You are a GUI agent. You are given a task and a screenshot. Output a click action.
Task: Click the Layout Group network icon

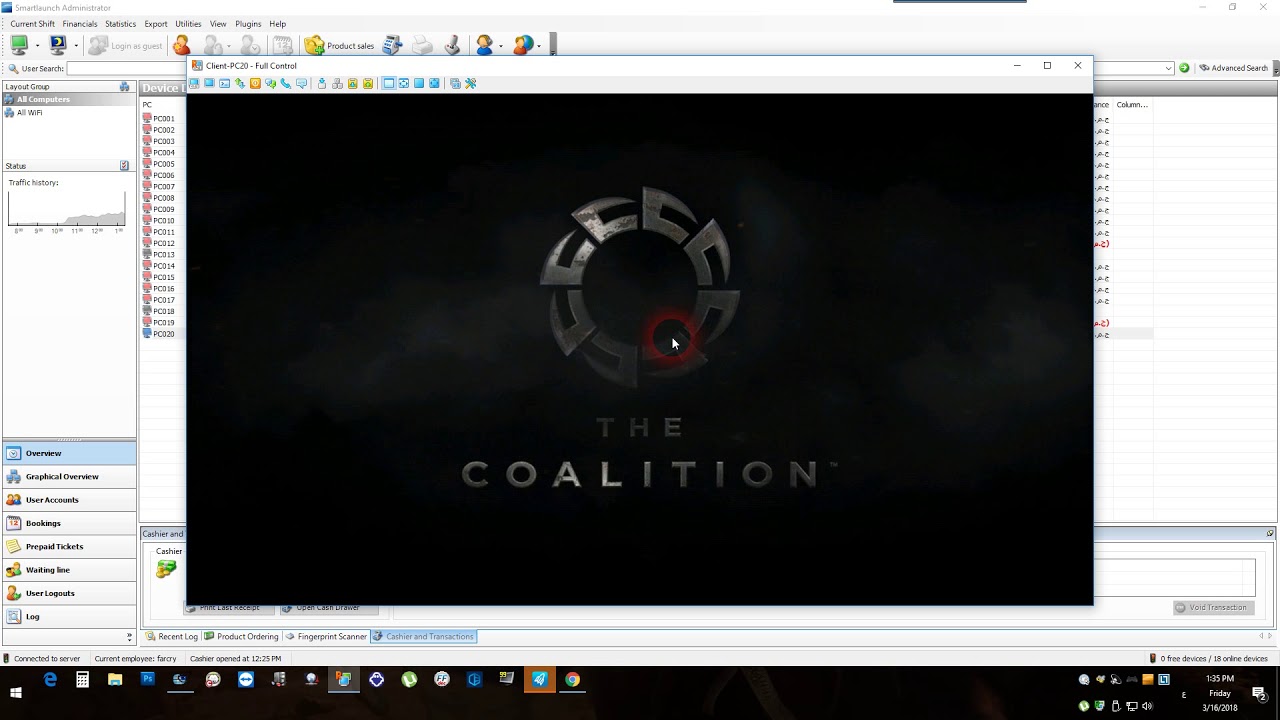(124, 87)
